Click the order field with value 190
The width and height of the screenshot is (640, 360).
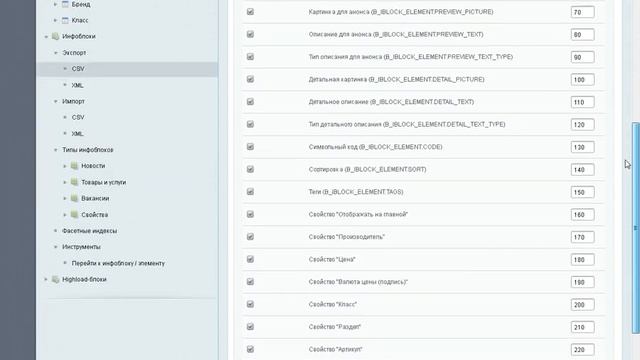582,282
